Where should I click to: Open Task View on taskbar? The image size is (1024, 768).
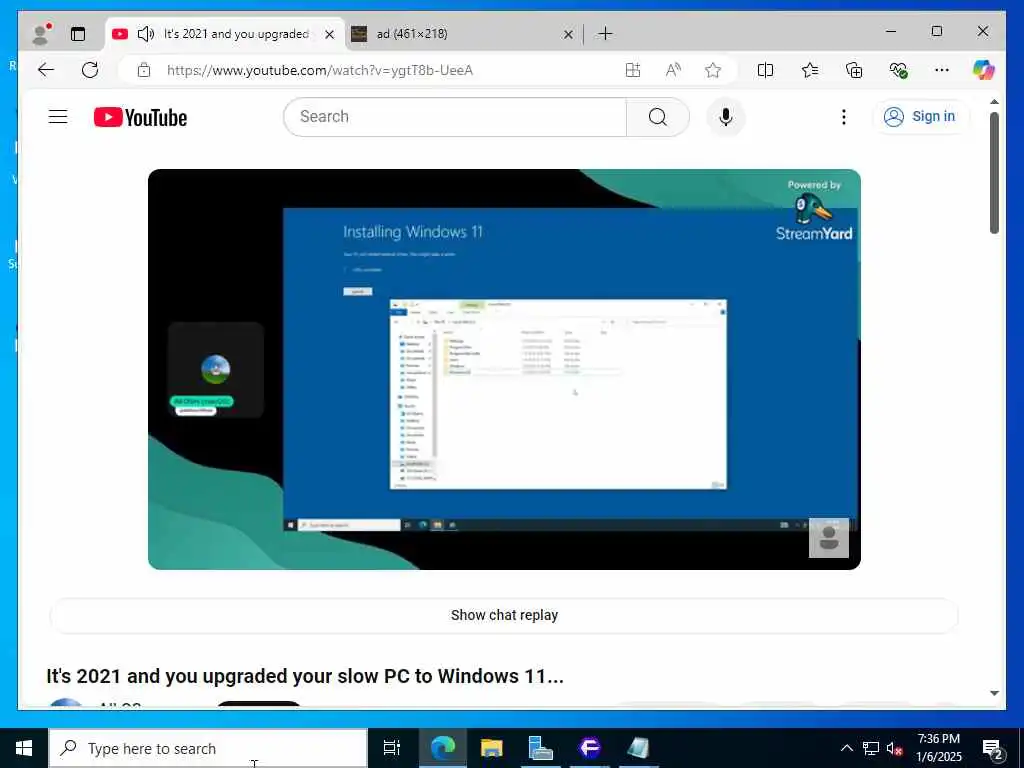(392, 748)
